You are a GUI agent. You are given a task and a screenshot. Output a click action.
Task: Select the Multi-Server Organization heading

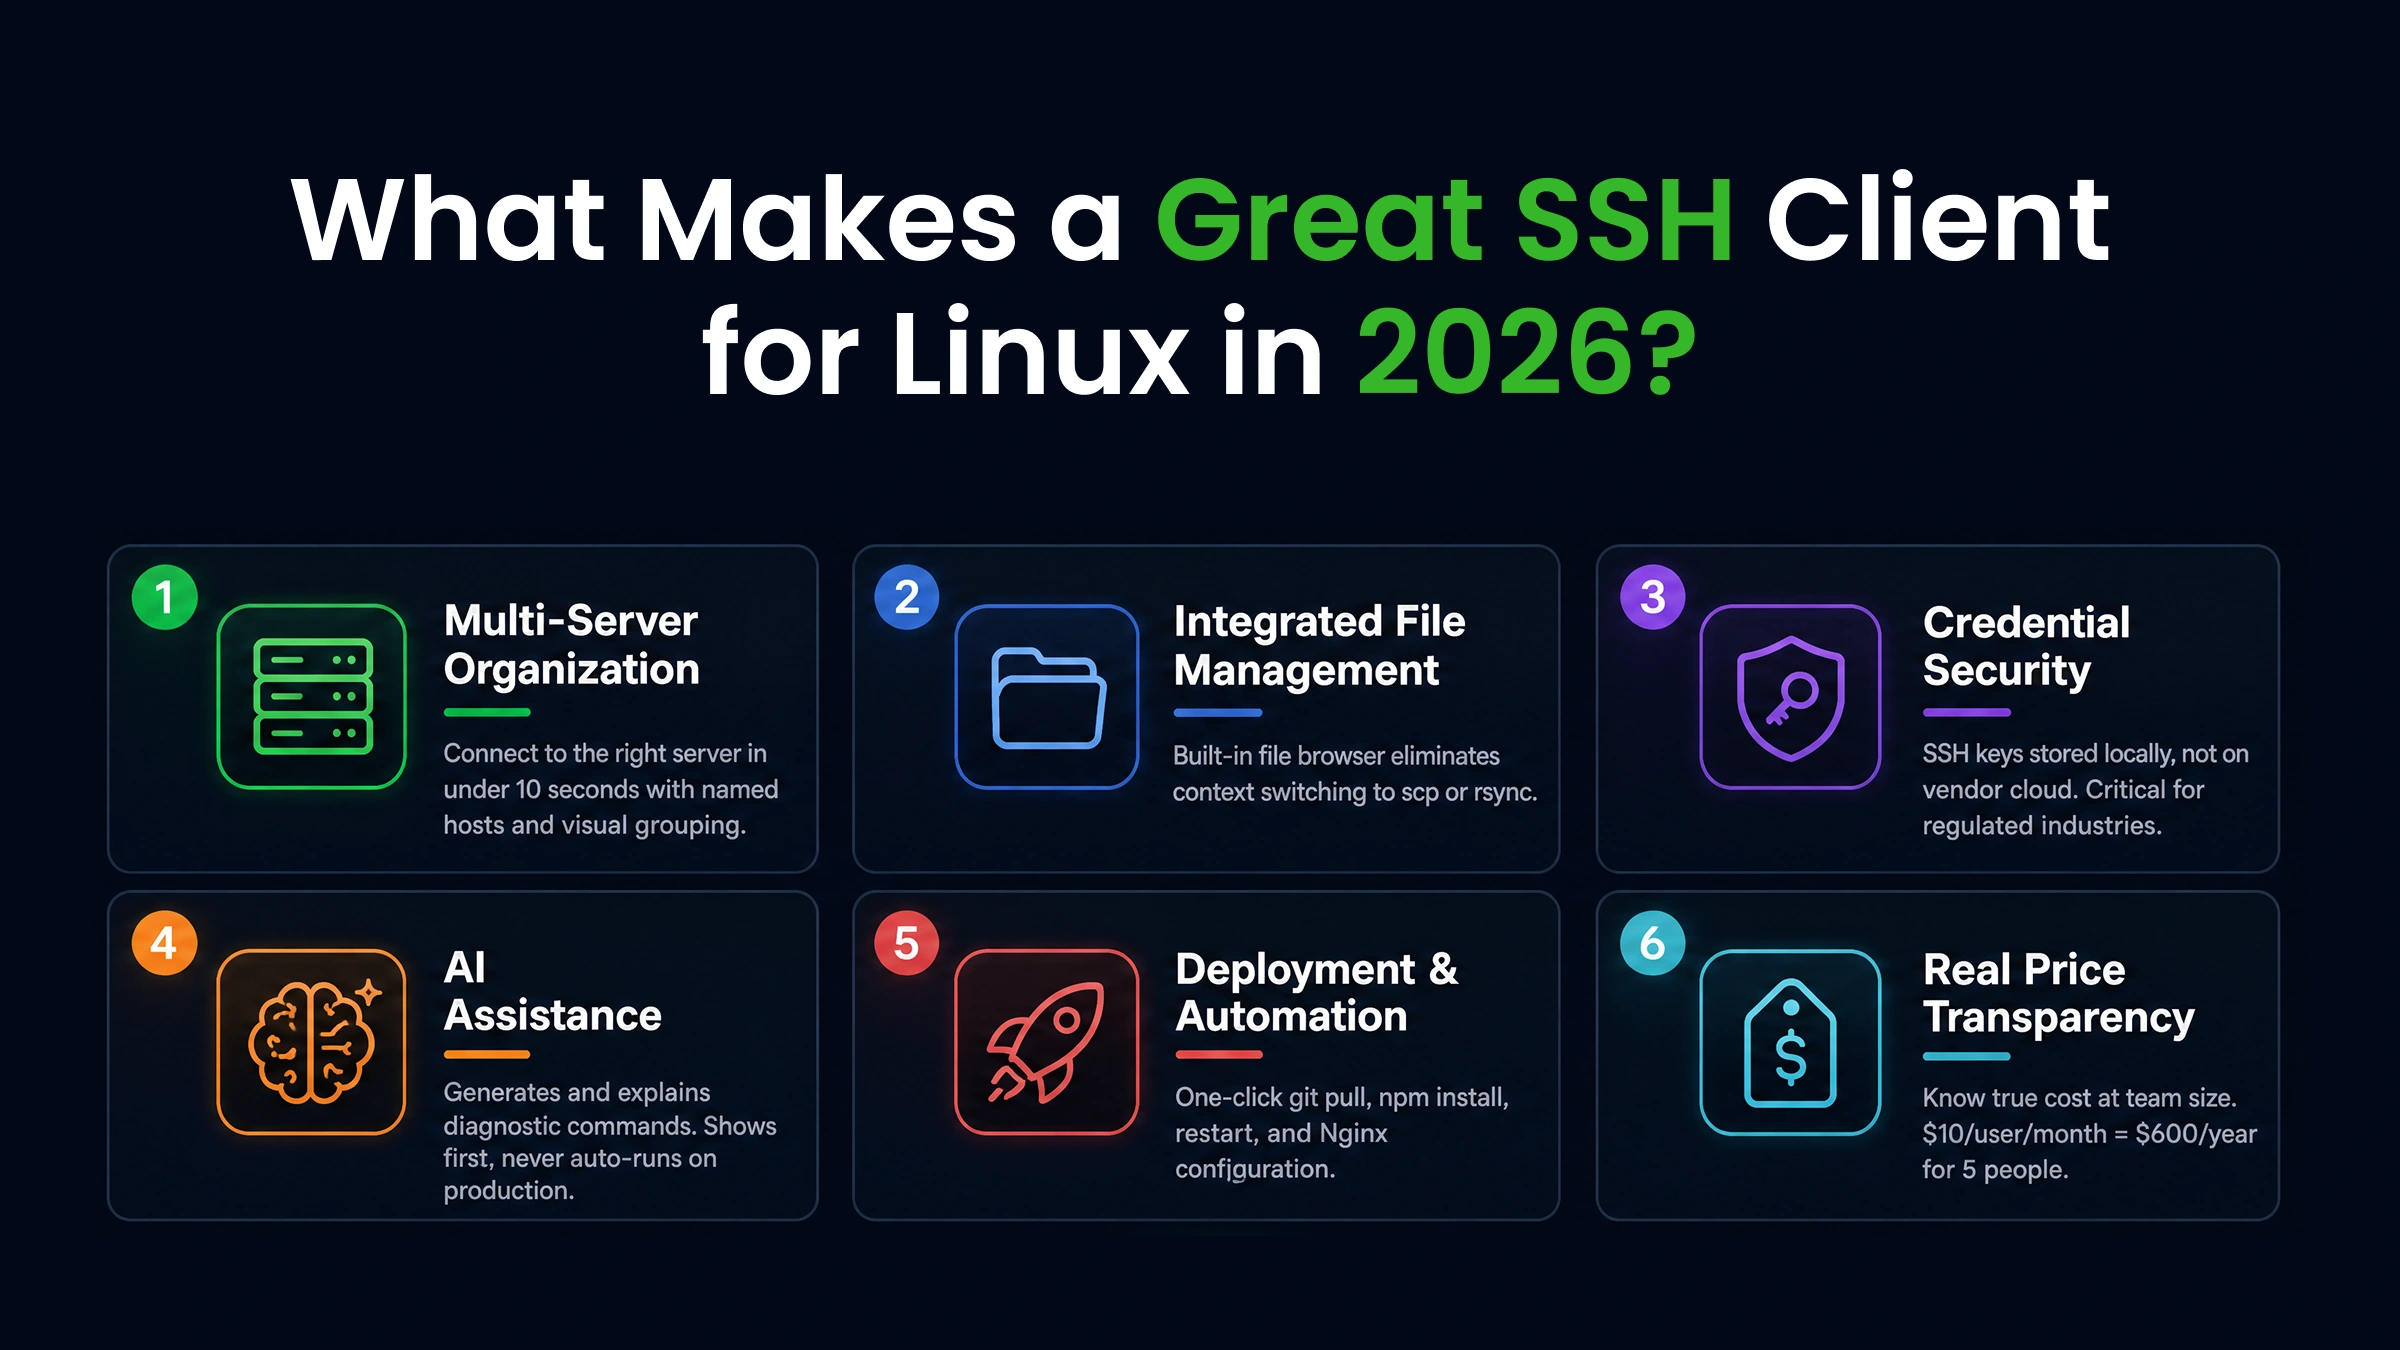571,645
